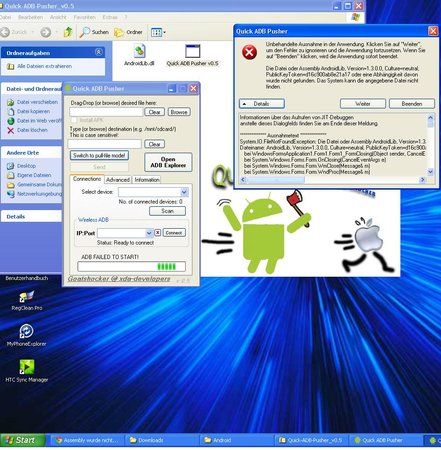Open the RegClean Pro desktop icon
441x450 pixels.
tap(26, 296)
